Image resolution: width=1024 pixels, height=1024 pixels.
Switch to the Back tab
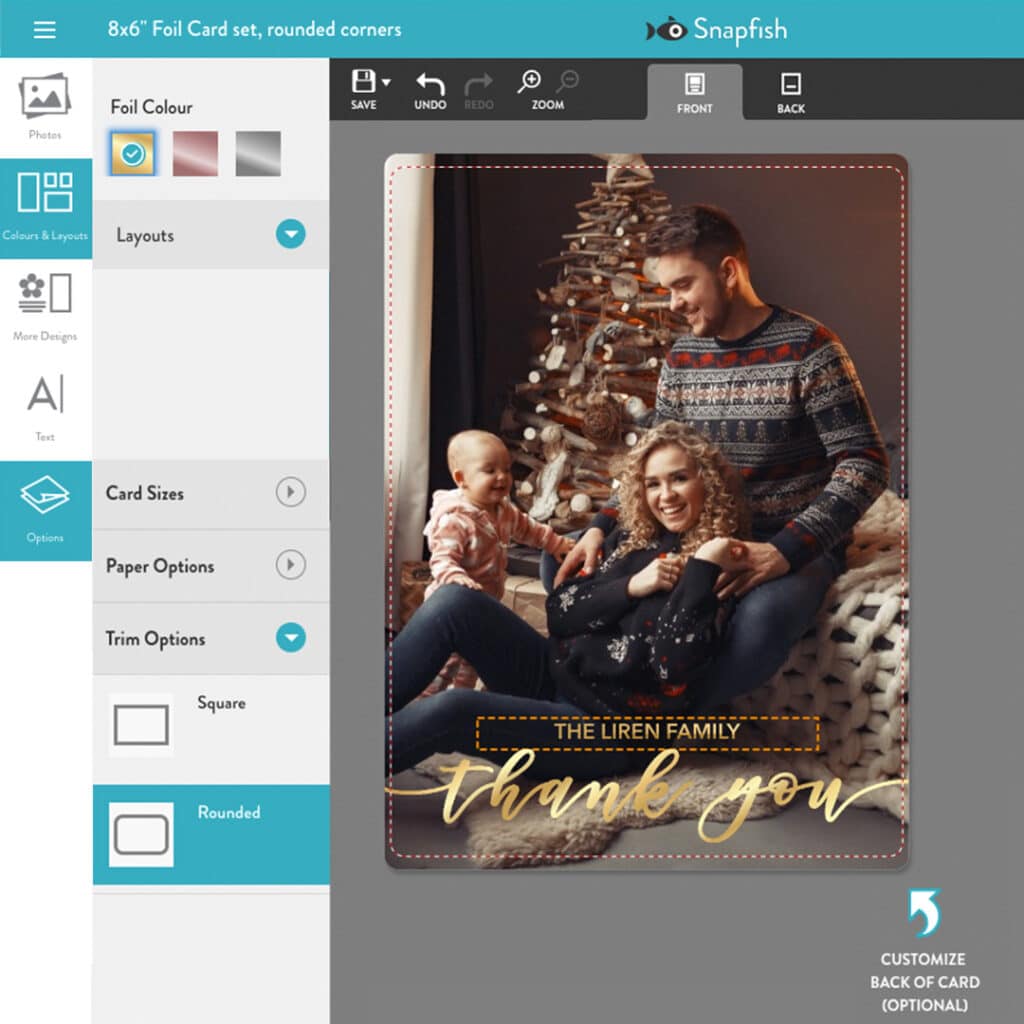pyautogui.click(x=791, y=92)
